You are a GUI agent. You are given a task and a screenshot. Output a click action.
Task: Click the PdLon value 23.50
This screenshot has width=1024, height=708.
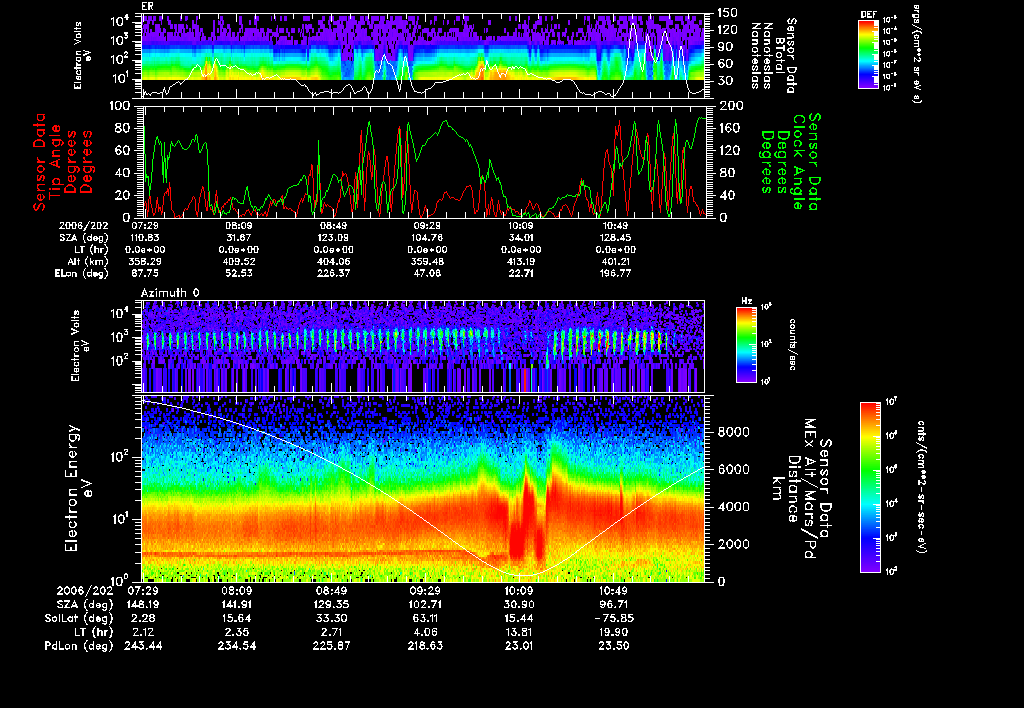pos(613,645)
